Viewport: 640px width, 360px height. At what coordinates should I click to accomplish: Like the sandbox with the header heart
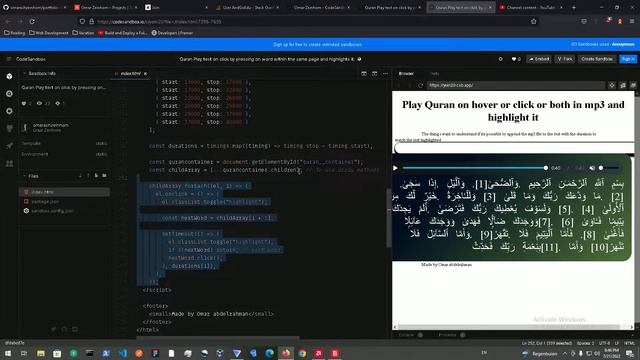[513, 59]
